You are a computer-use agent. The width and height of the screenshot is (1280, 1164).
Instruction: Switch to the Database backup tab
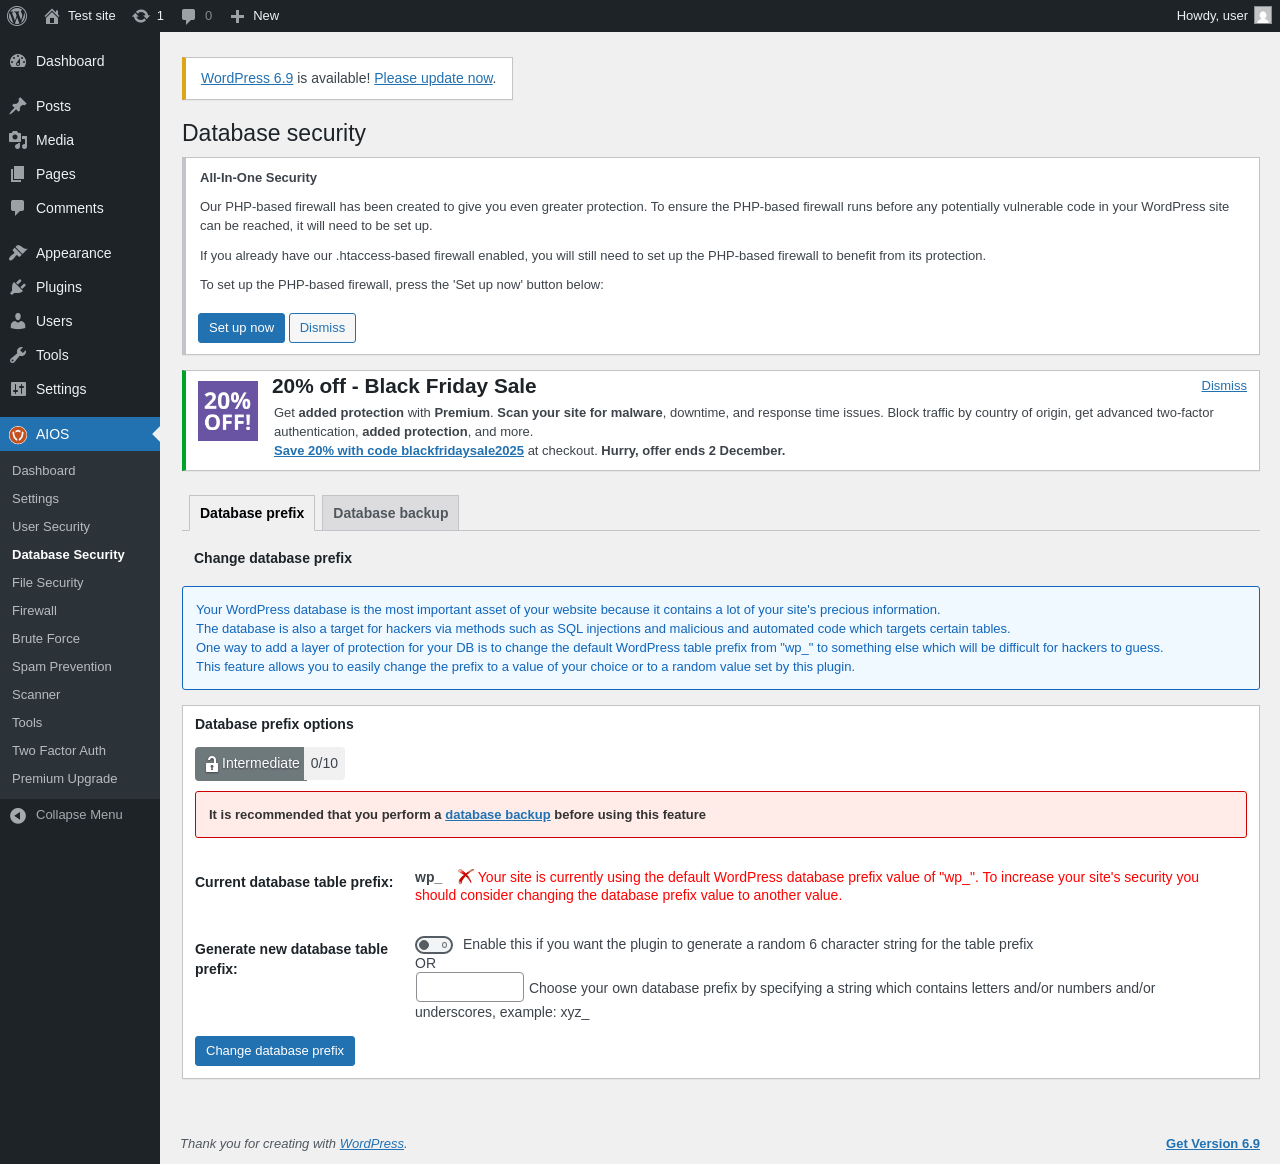coord(391,513)
